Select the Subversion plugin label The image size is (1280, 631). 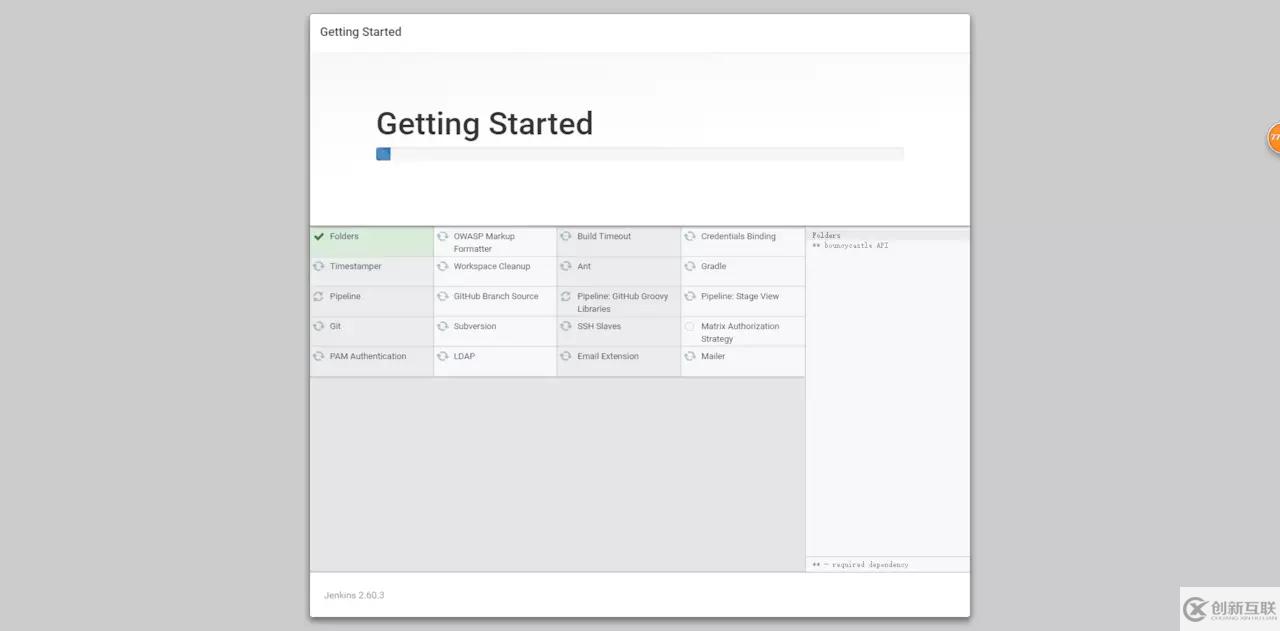coord(475,327)
